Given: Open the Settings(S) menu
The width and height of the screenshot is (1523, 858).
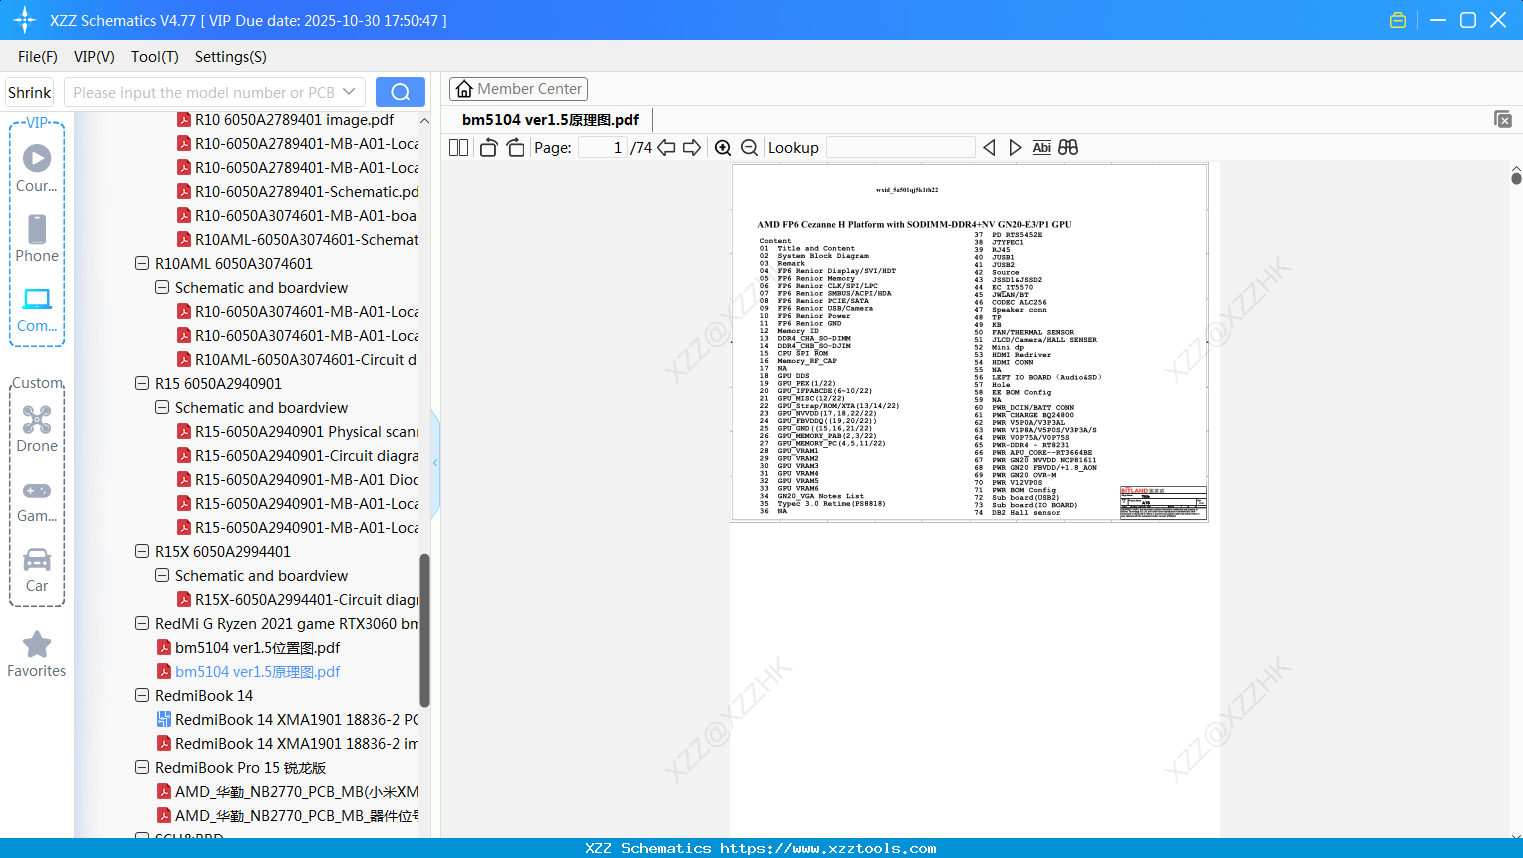Looking at the screenshot, I should (231, 57).
